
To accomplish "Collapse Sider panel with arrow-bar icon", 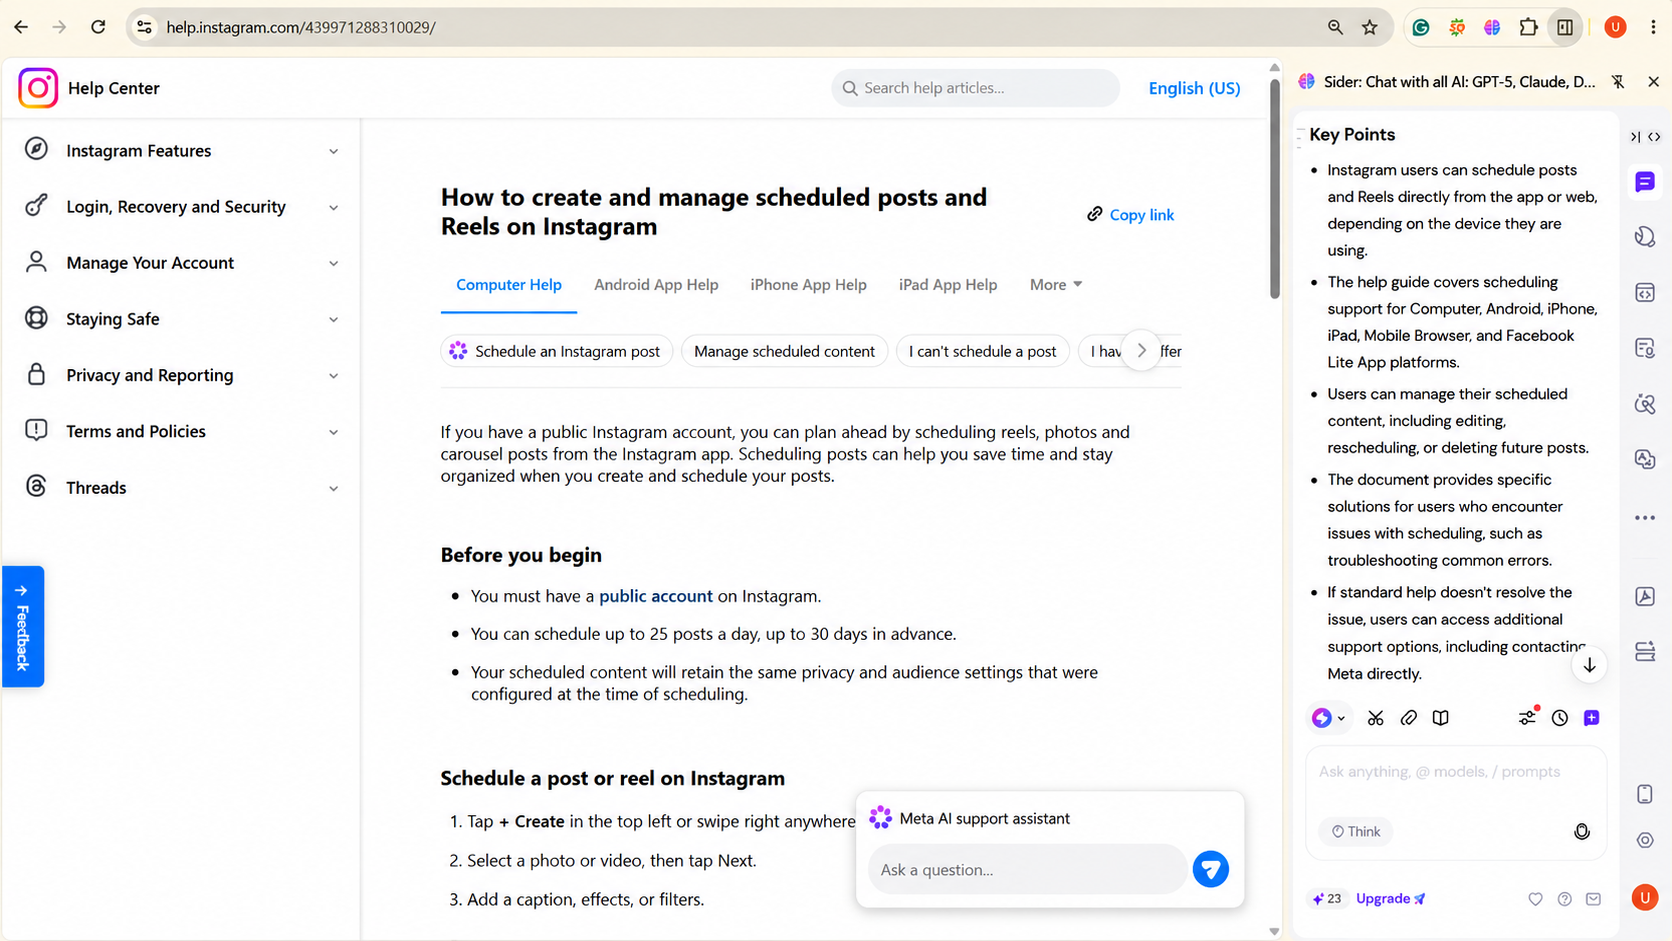I will click(x=1635, y=137).
